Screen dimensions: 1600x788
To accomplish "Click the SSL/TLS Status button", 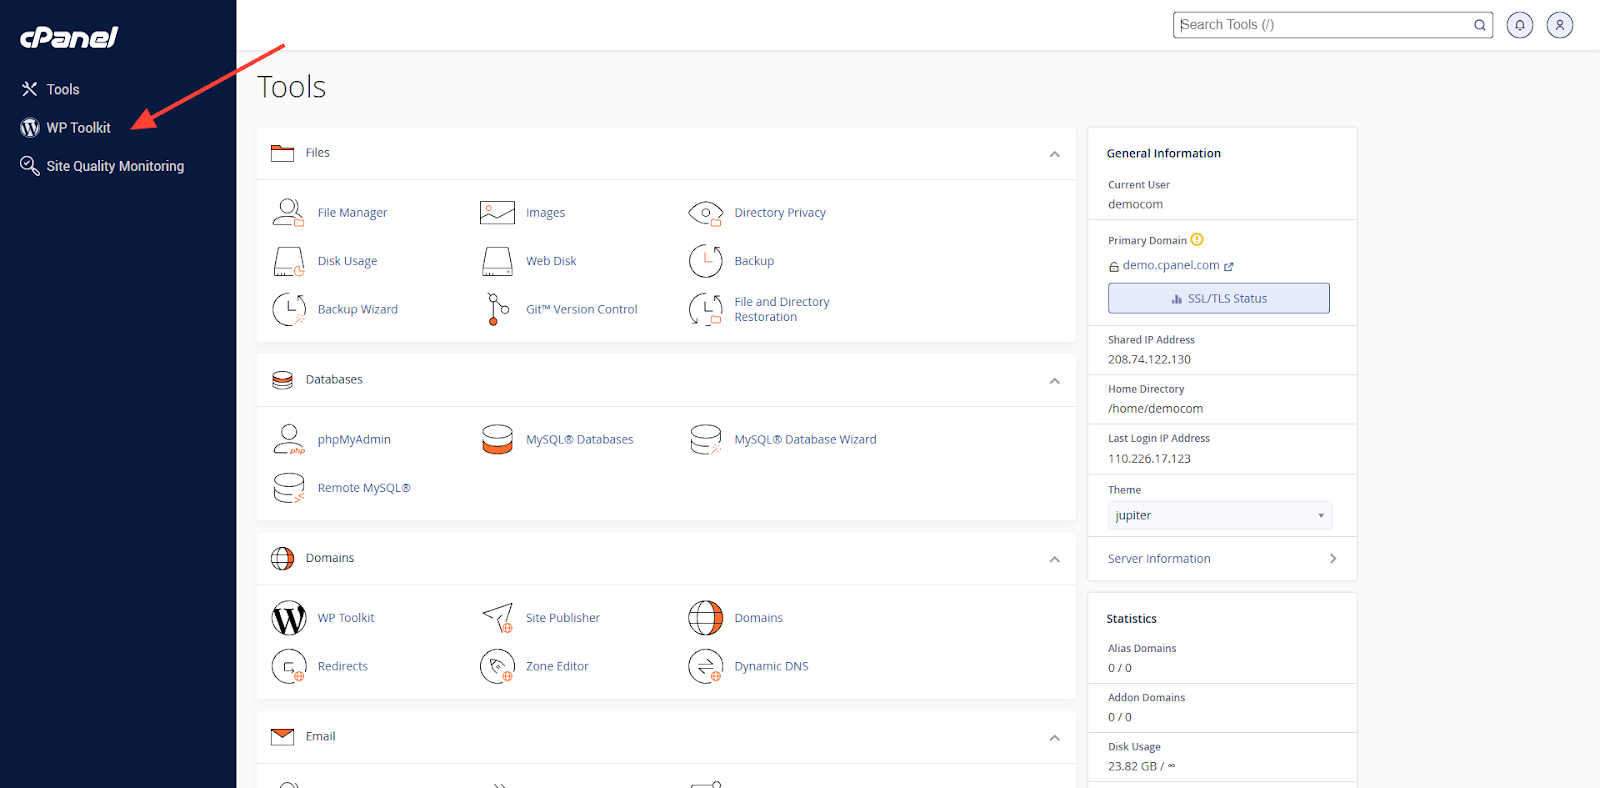I will (x=1219, y=298).
